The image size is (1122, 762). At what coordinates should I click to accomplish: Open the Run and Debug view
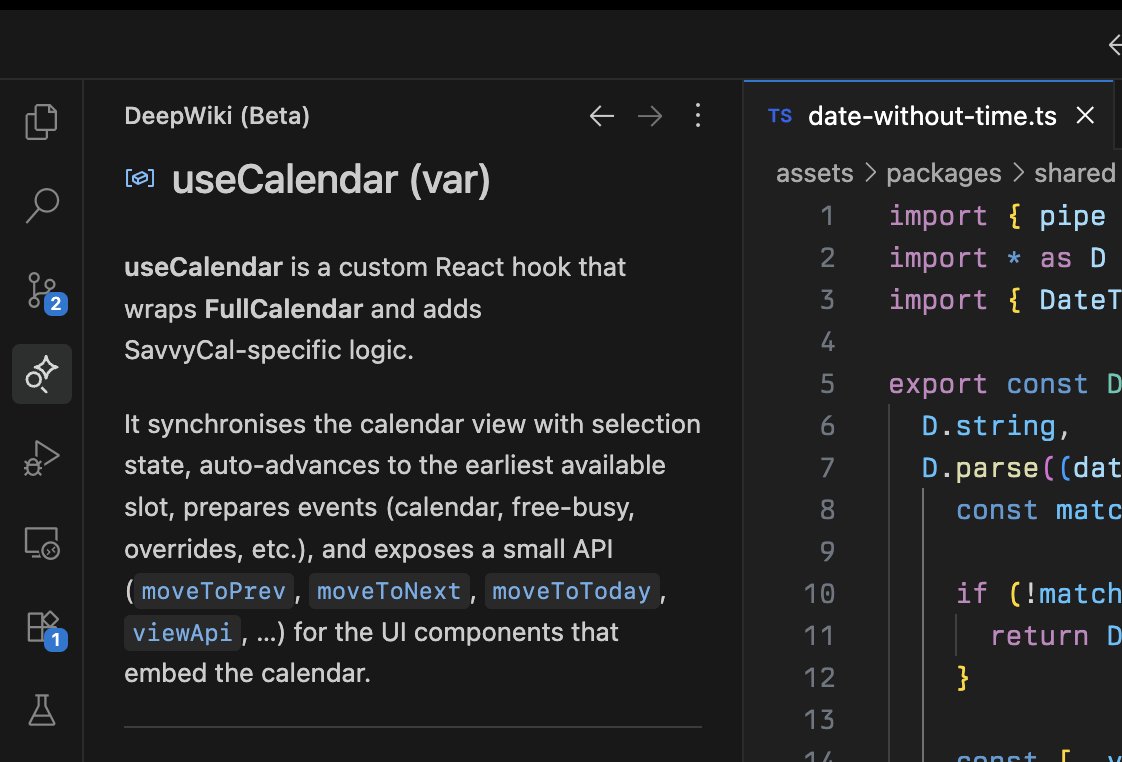pos(42,458)
